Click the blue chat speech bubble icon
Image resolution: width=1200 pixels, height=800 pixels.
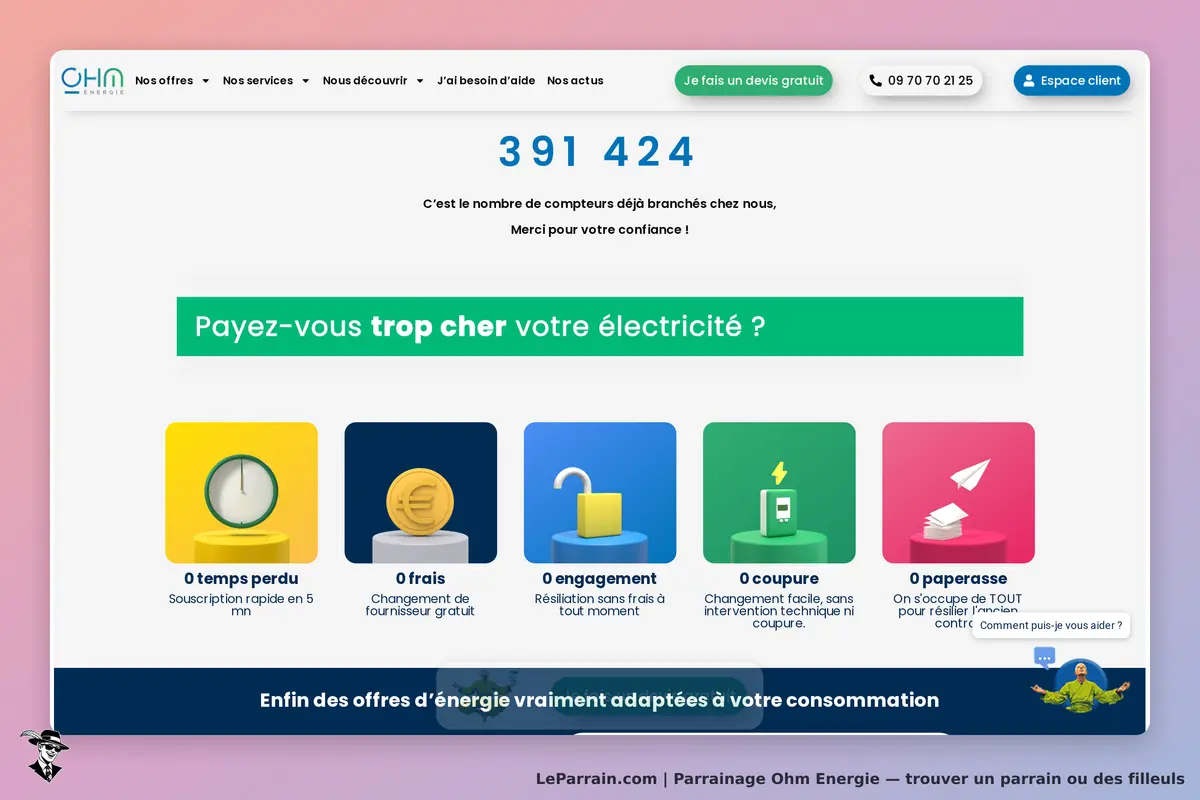1045,657
